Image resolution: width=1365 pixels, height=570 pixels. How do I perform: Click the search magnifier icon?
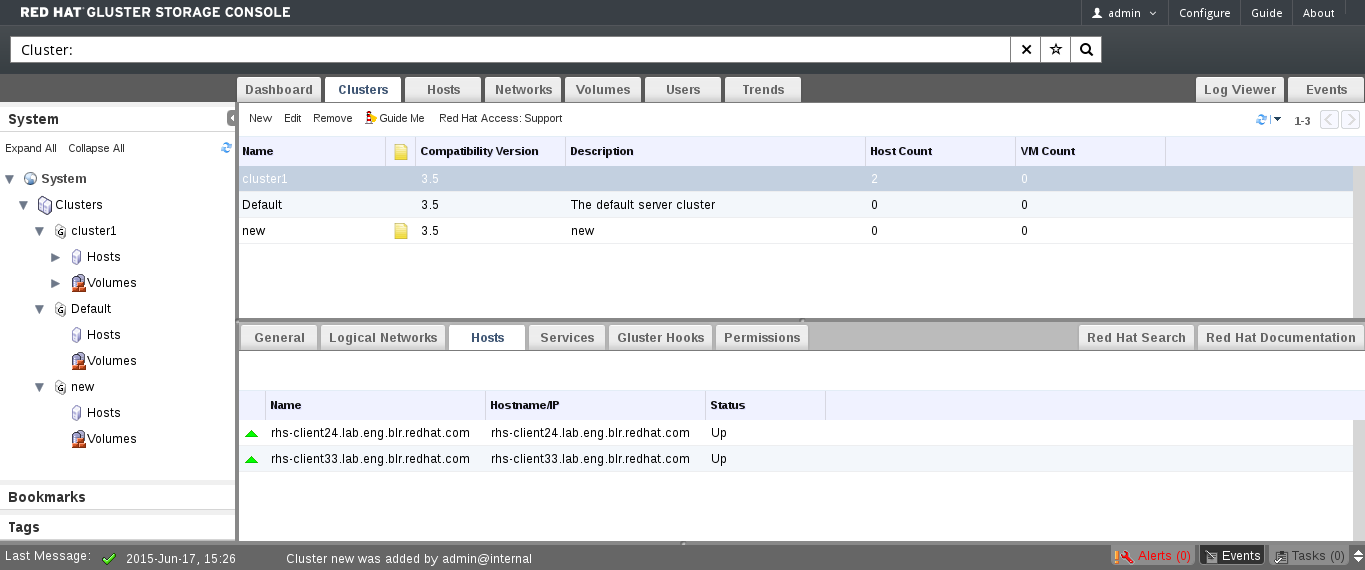1086,50
